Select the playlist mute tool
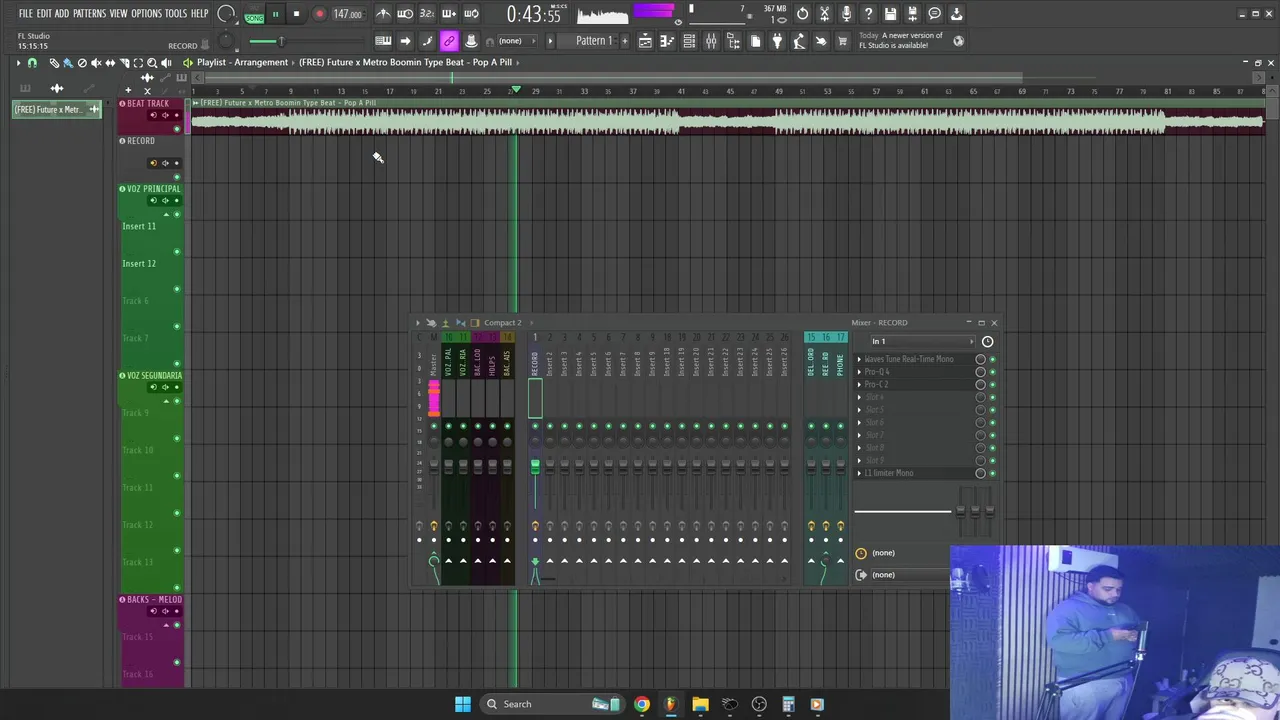 point(96,62)
